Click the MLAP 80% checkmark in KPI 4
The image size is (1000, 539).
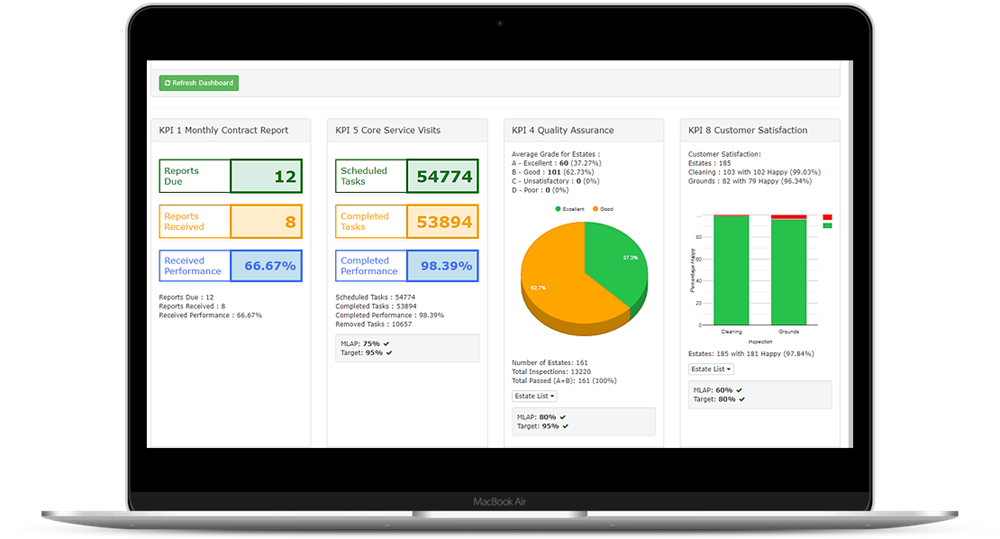(563, 416)
